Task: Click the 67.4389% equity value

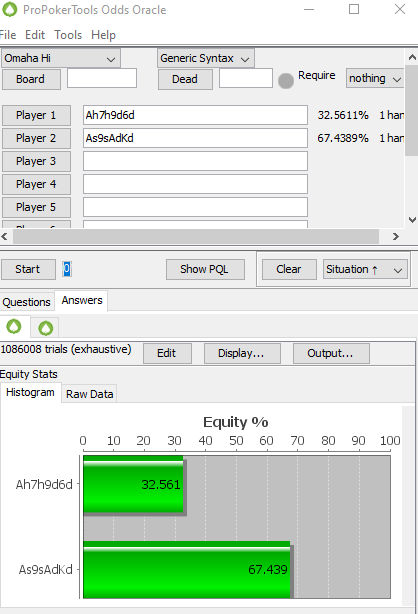Action: click(343, 138)
